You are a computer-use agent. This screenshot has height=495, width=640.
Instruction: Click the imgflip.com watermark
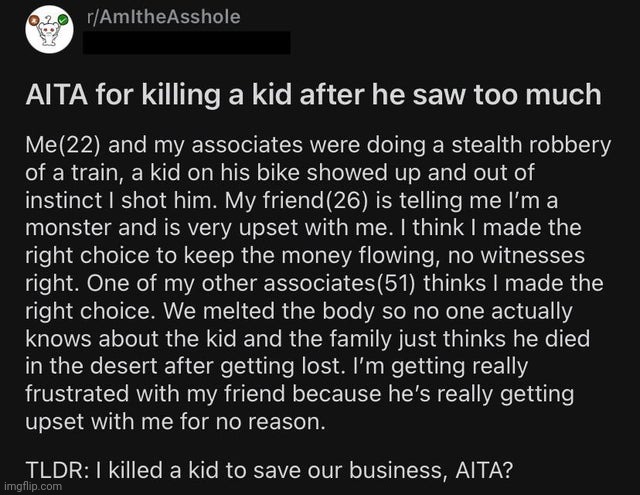tap(33, 486)
